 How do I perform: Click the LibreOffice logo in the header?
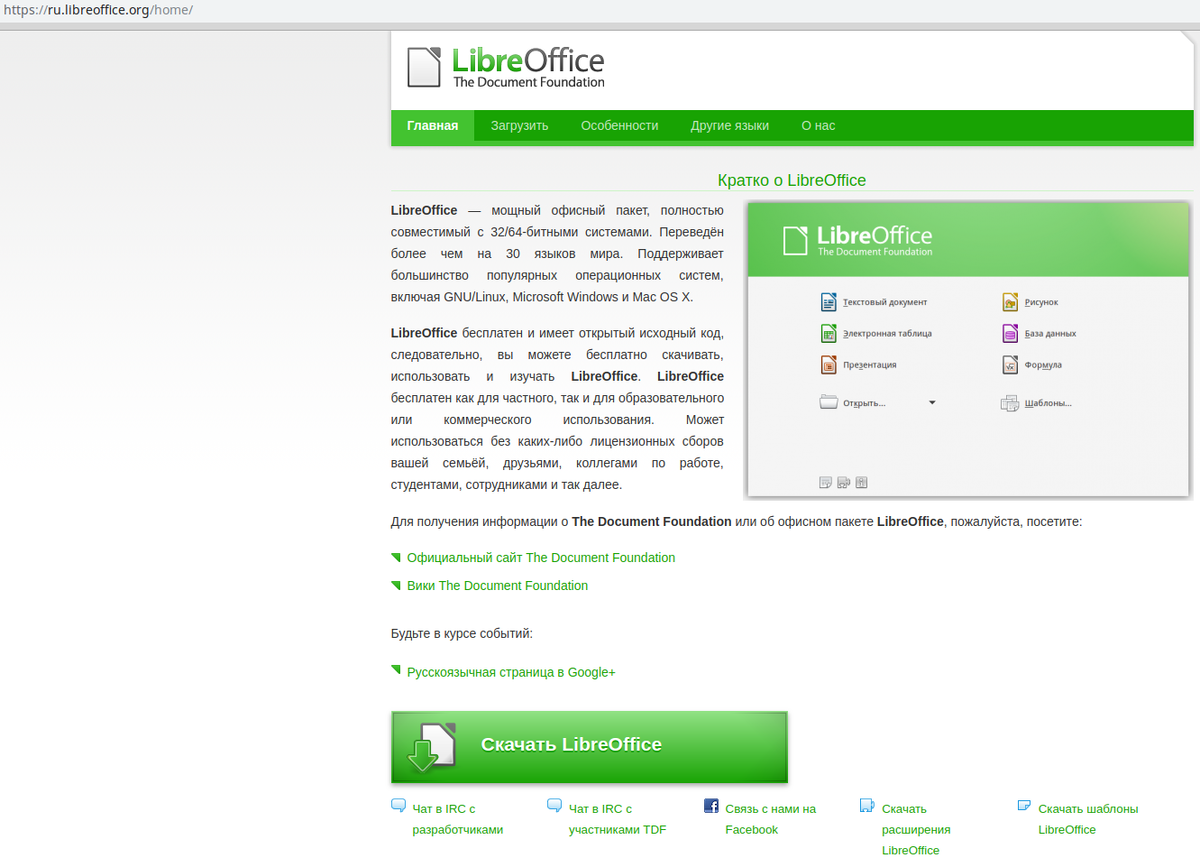(x=505, y=68)
